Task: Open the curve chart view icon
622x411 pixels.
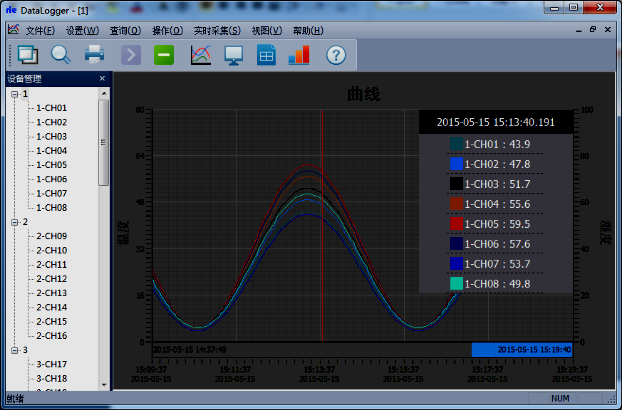Action: pos(200,55)
